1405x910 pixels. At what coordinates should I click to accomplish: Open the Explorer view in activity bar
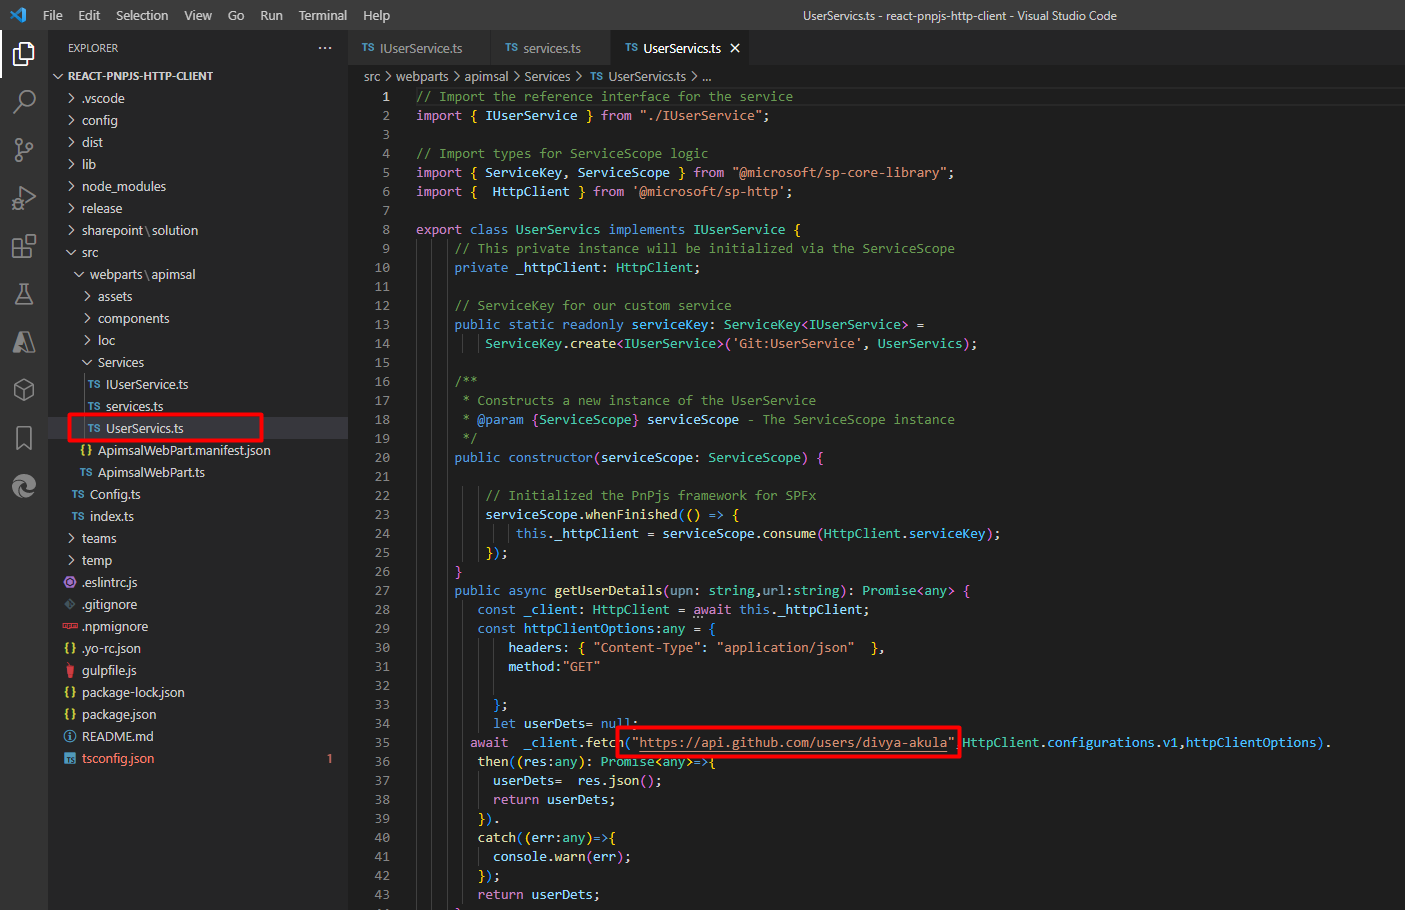24,53
